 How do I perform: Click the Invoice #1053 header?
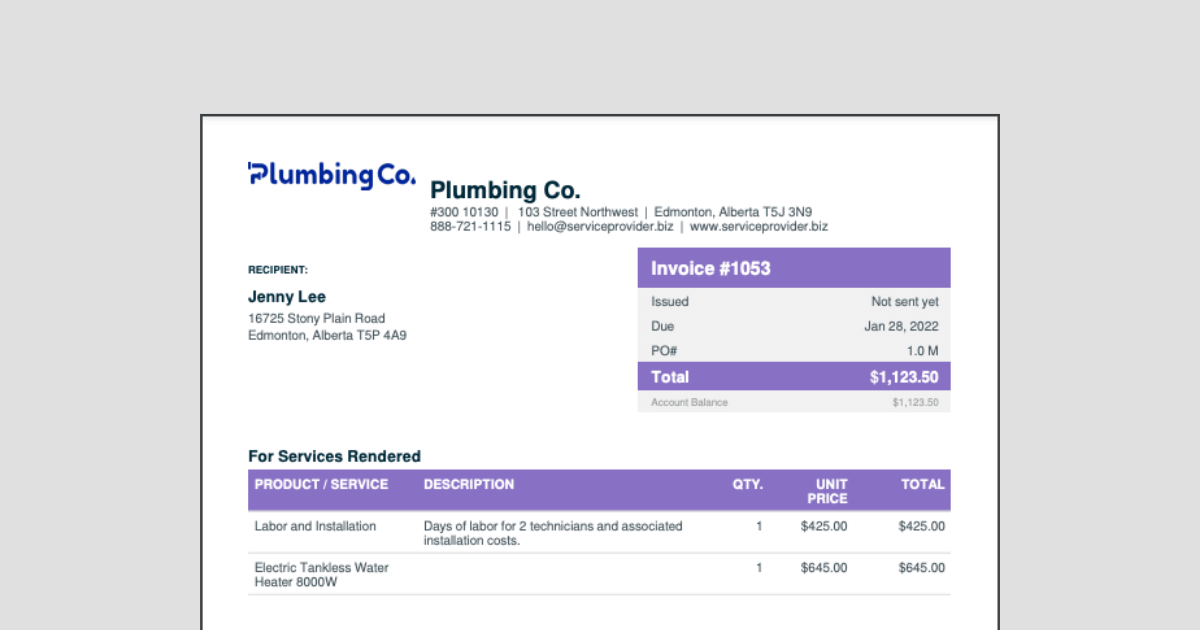point(794,268)
